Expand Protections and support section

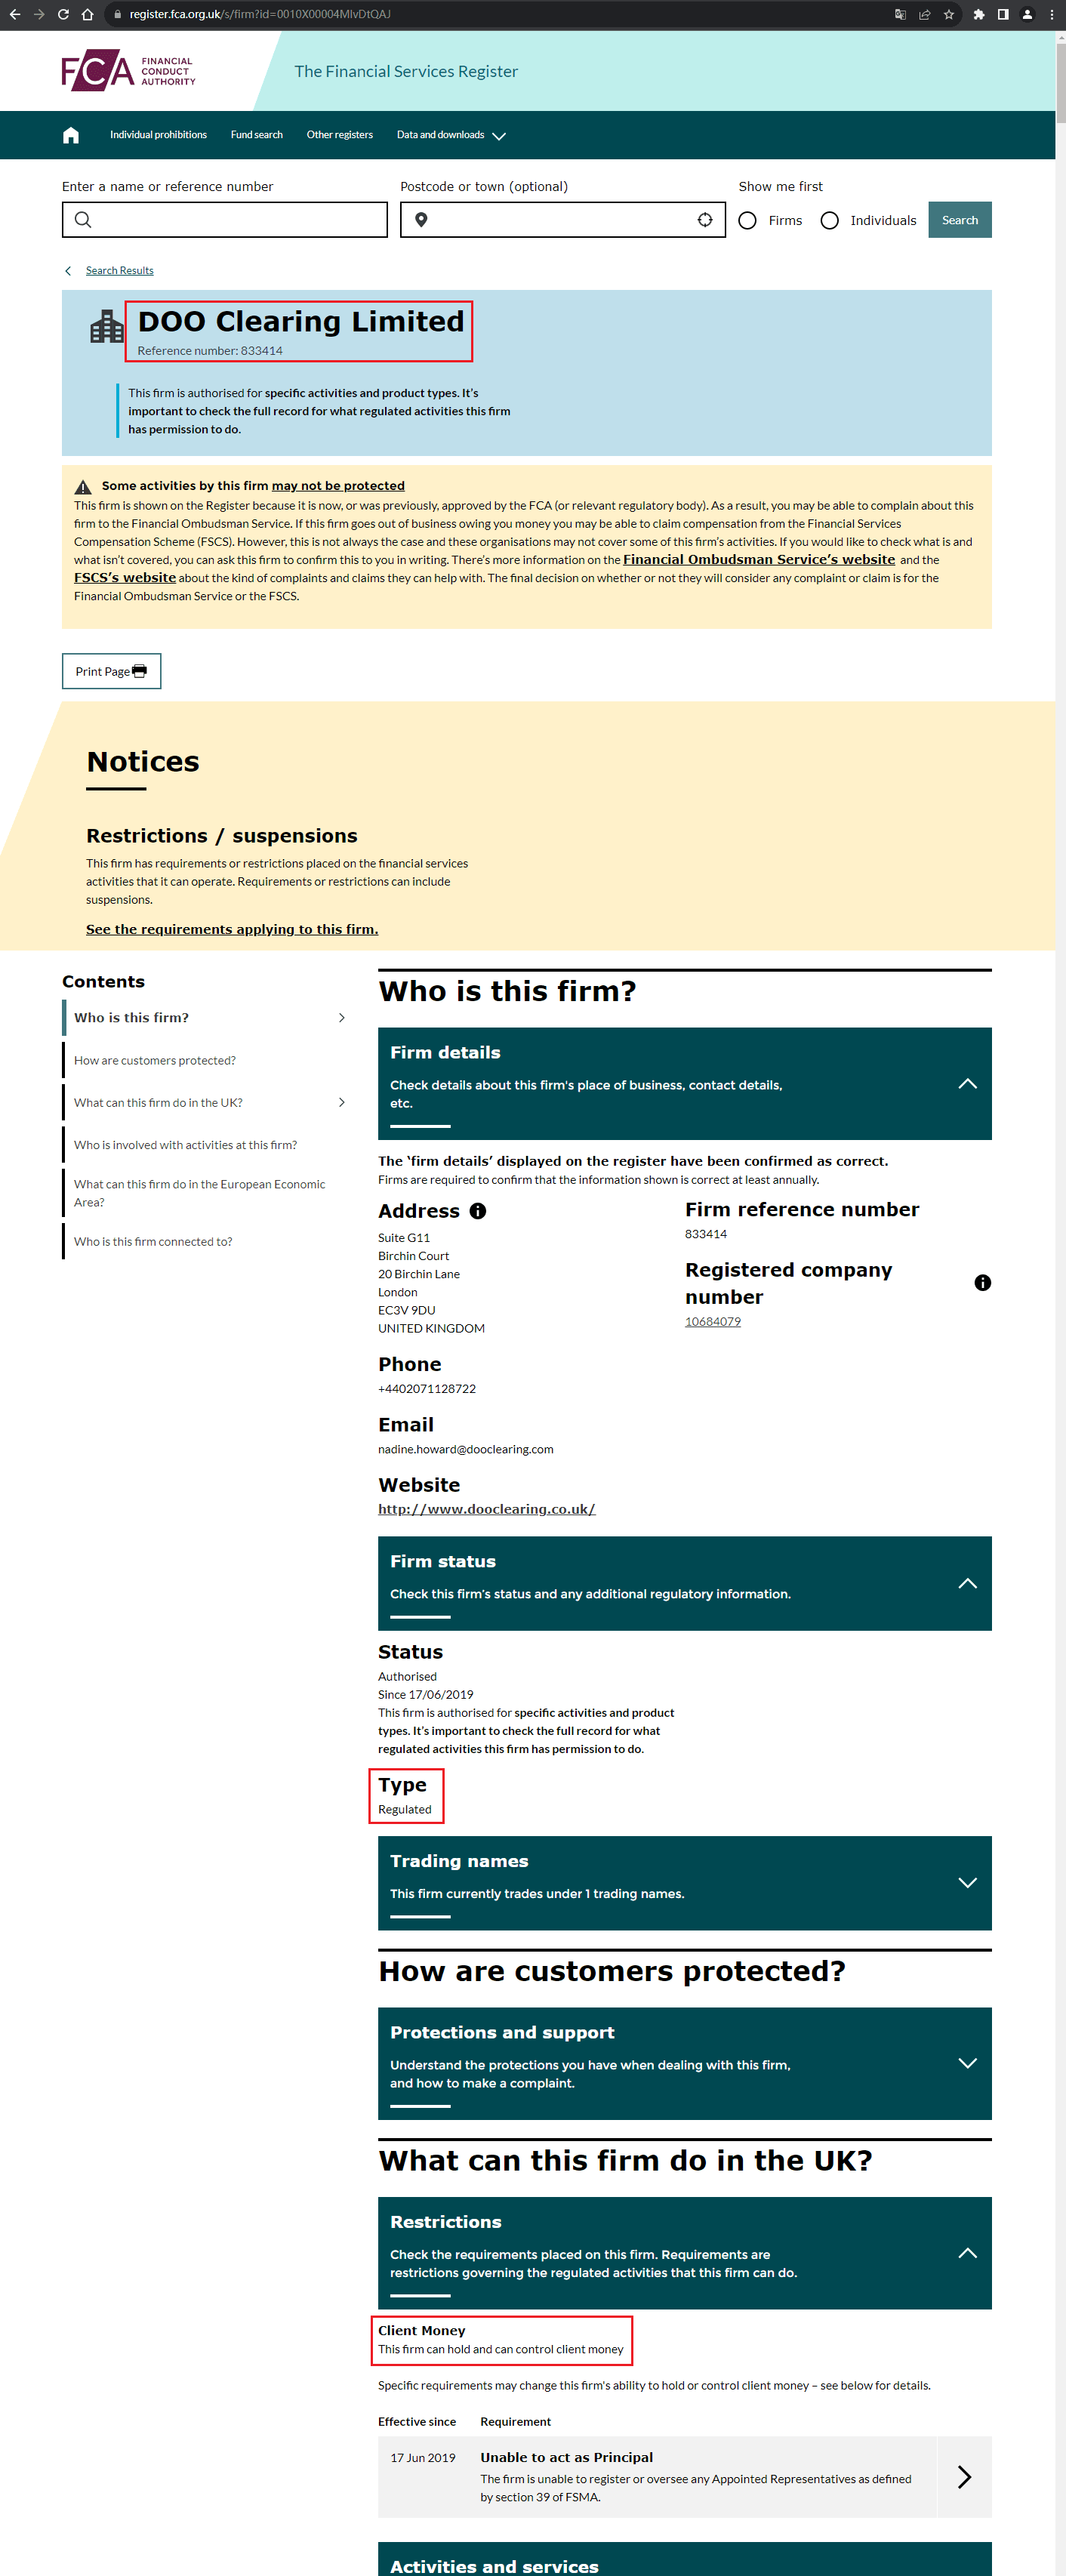[x=967, y=2063]
